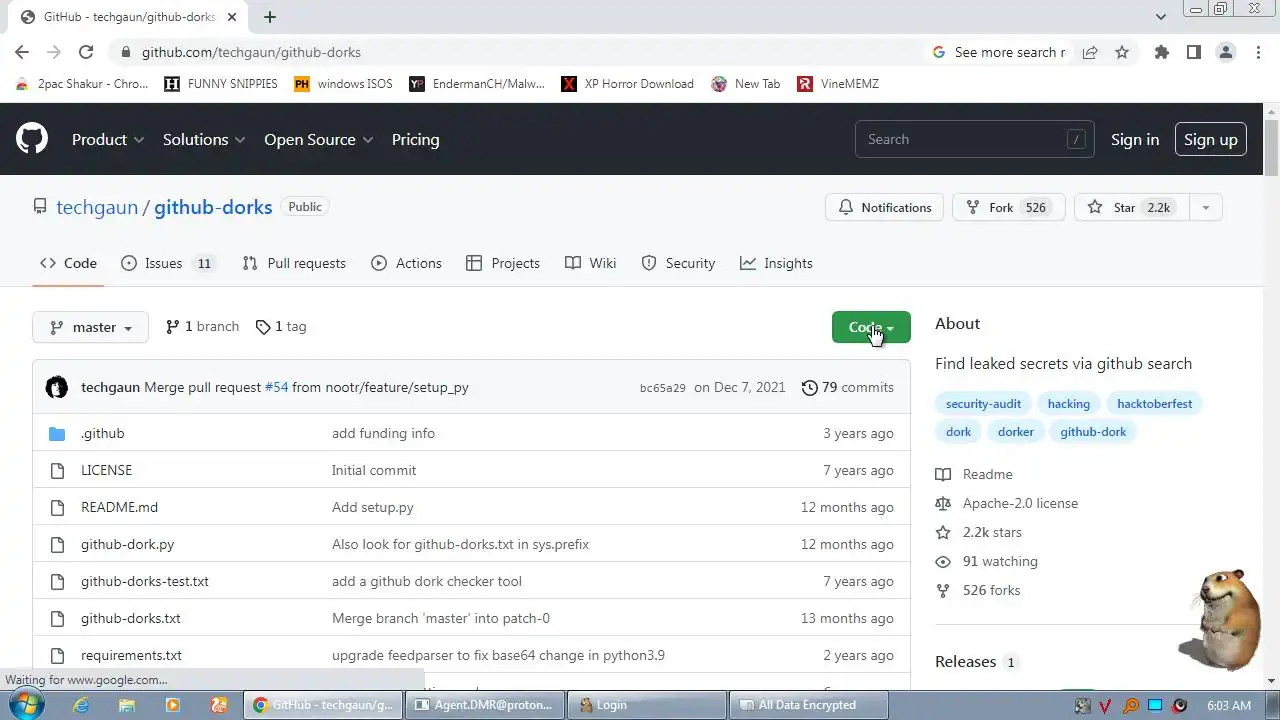Switch to the Pull requests tab
This screenshot has height=720, width=1280.
(x=294, y=263)
